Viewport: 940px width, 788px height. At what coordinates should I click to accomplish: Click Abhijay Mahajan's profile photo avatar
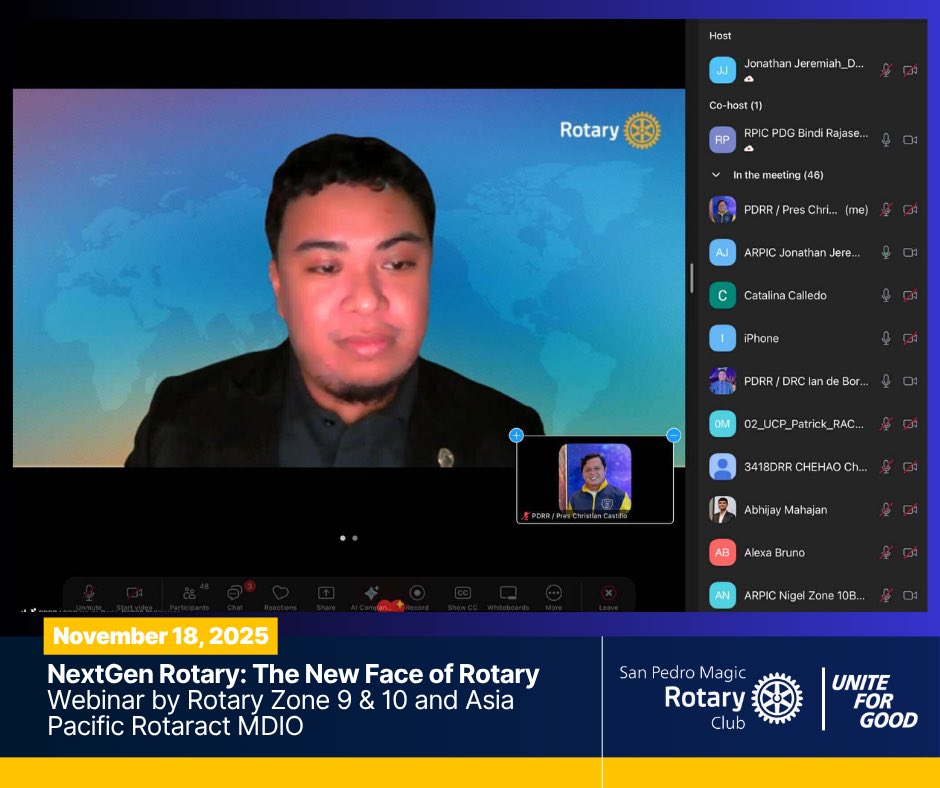click(722, 510)
